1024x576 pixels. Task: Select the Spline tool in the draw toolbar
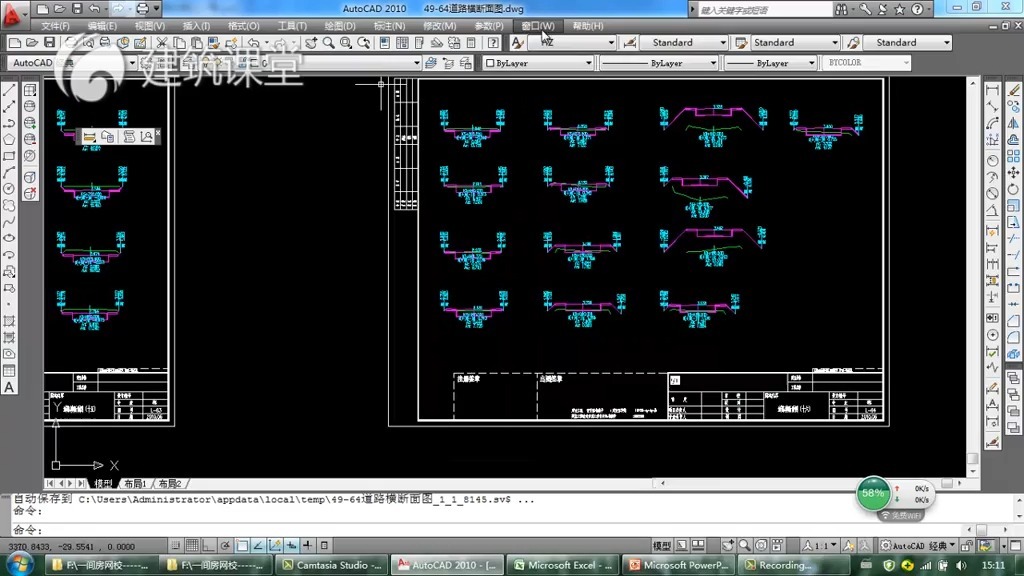tap(9, 222)
